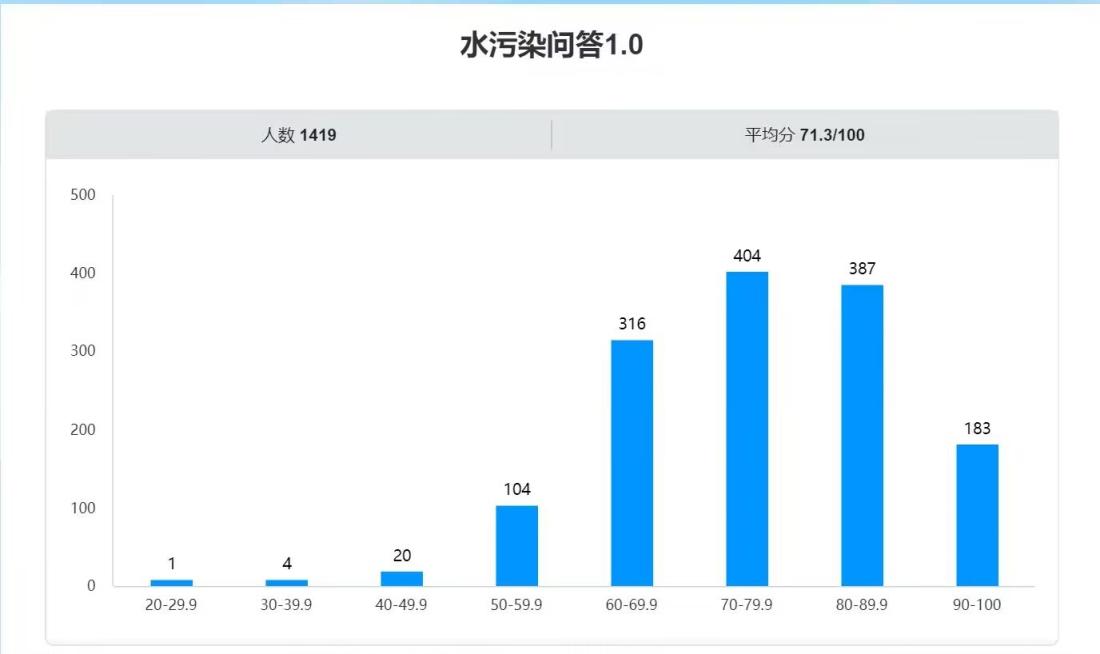This screenshot has height=654, width=1100.
Task: Click the 20-29.9 x-axis label
Action: click(x=172, y=605)
